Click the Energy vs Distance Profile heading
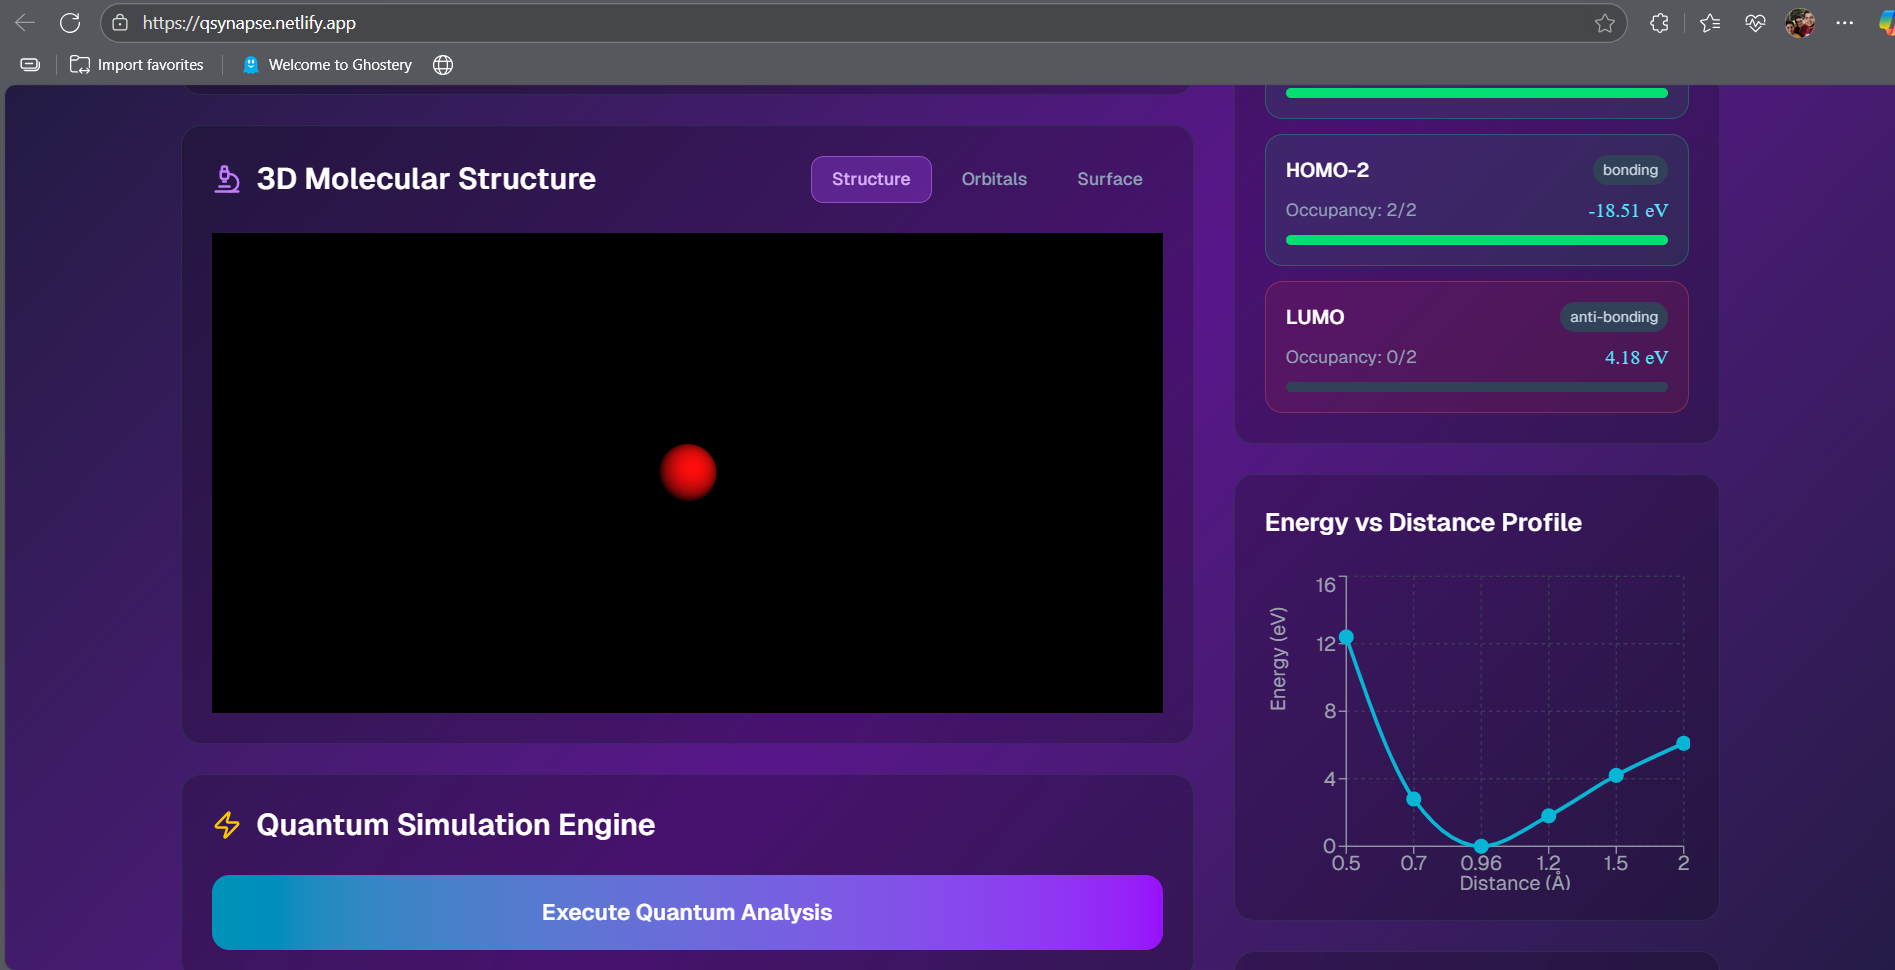Screen dimensions: 1895x970 coord(1423,523)
